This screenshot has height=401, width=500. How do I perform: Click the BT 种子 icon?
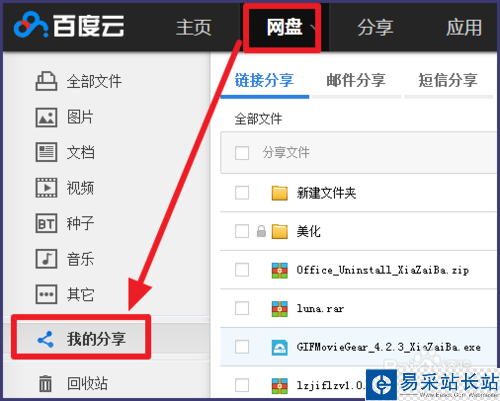46,223
